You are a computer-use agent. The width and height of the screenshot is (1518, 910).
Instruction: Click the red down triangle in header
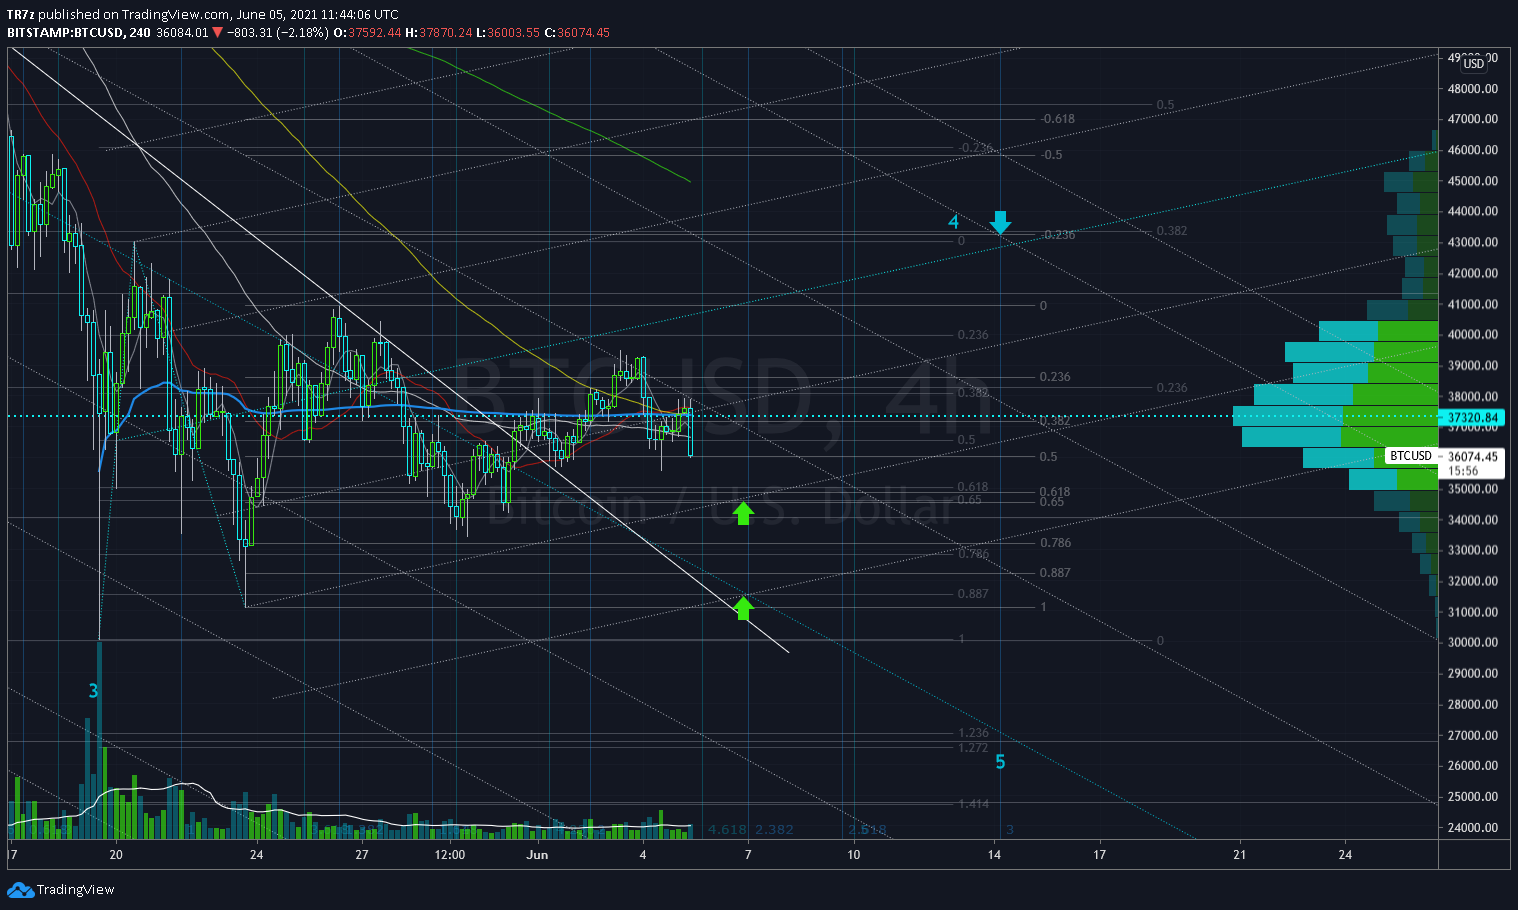(x=217, y=32)
